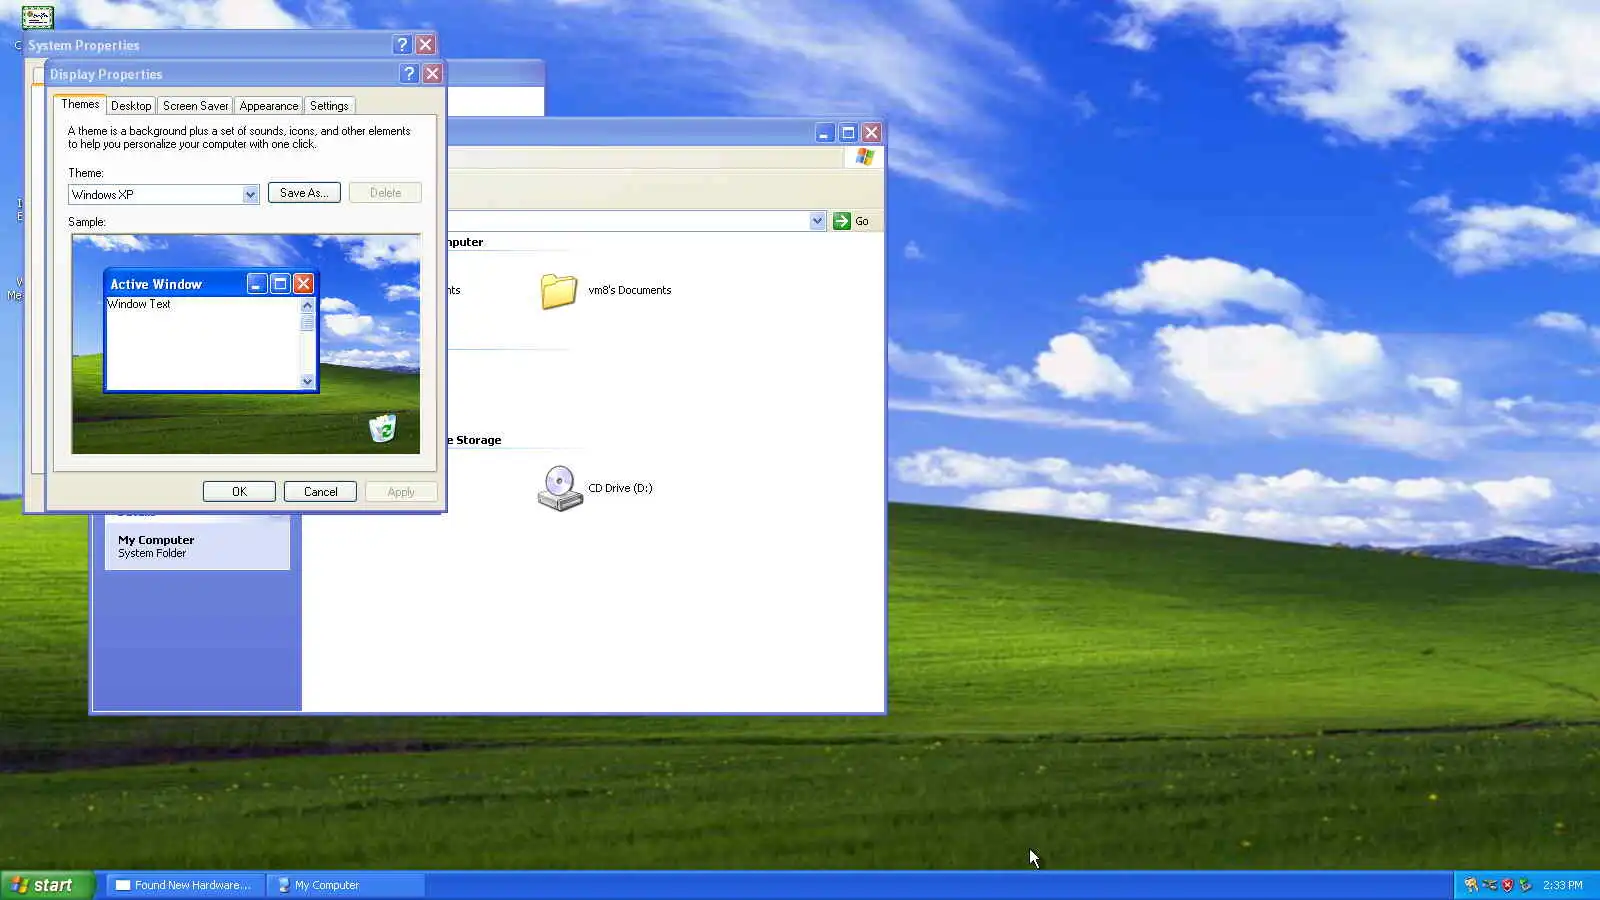The height and width of the screenshot is (900, 1600).
Task: Switch to the Desktop tab
Action: (x=131, y=106)
